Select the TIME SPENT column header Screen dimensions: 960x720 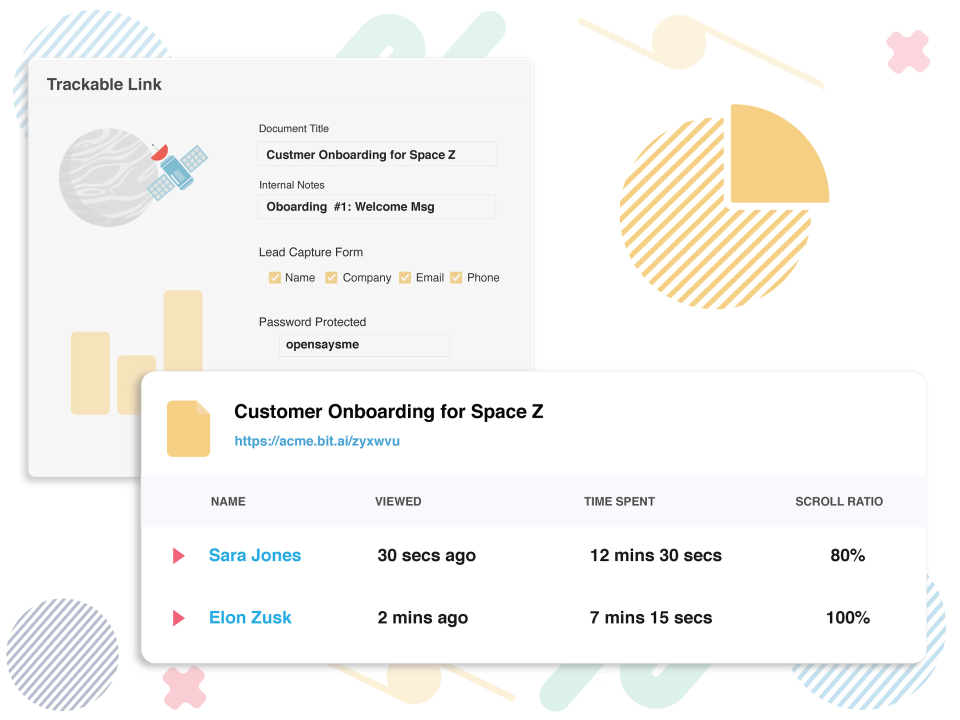(x=617, y=501)
